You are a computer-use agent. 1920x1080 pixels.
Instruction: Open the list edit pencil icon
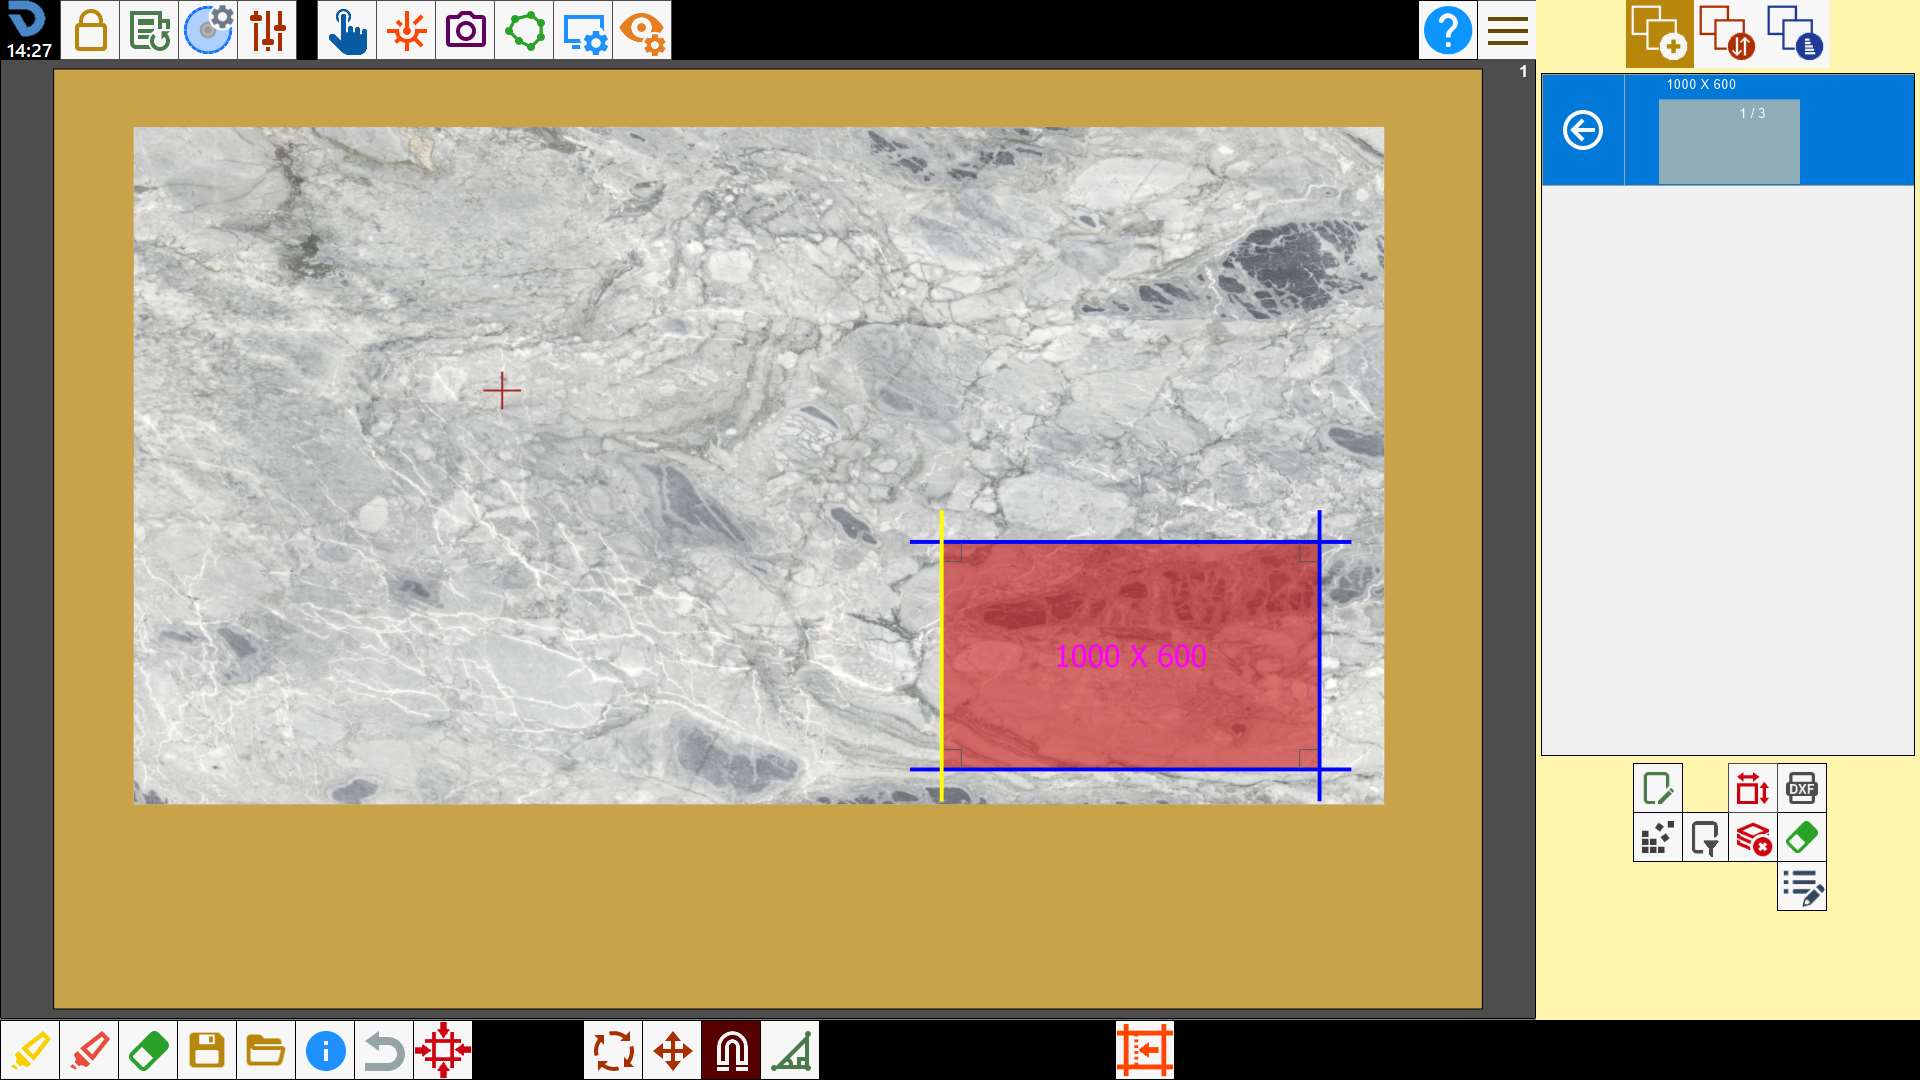coord(1802,886)
